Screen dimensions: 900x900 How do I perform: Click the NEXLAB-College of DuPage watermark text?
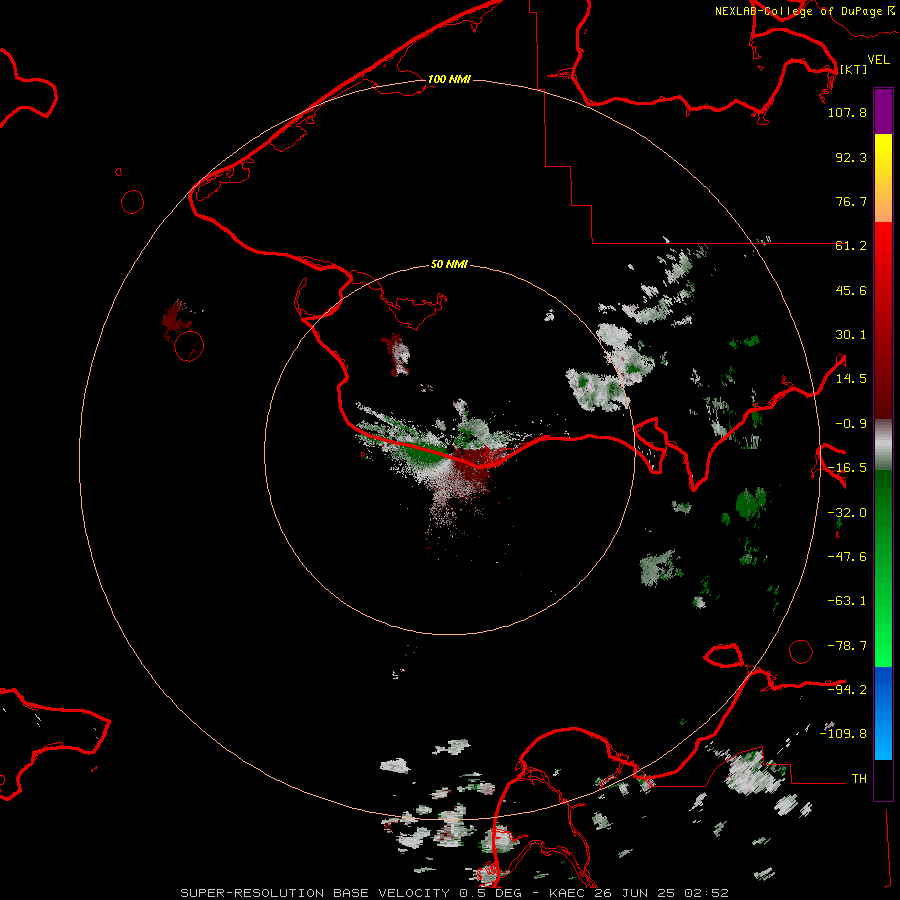(x=798, y=11)
